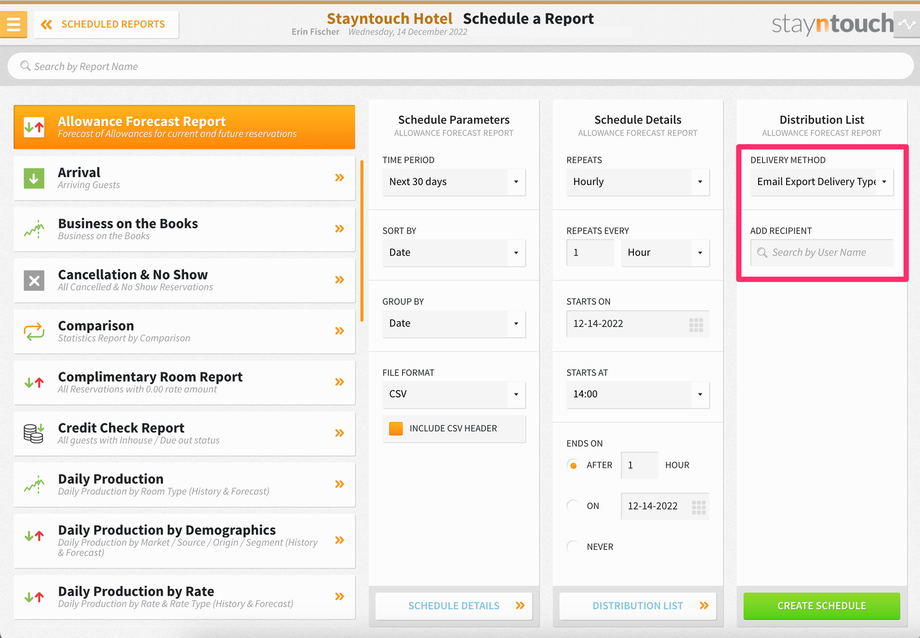
Task: Open the Sort By dropdown
Action: point(454,252)
